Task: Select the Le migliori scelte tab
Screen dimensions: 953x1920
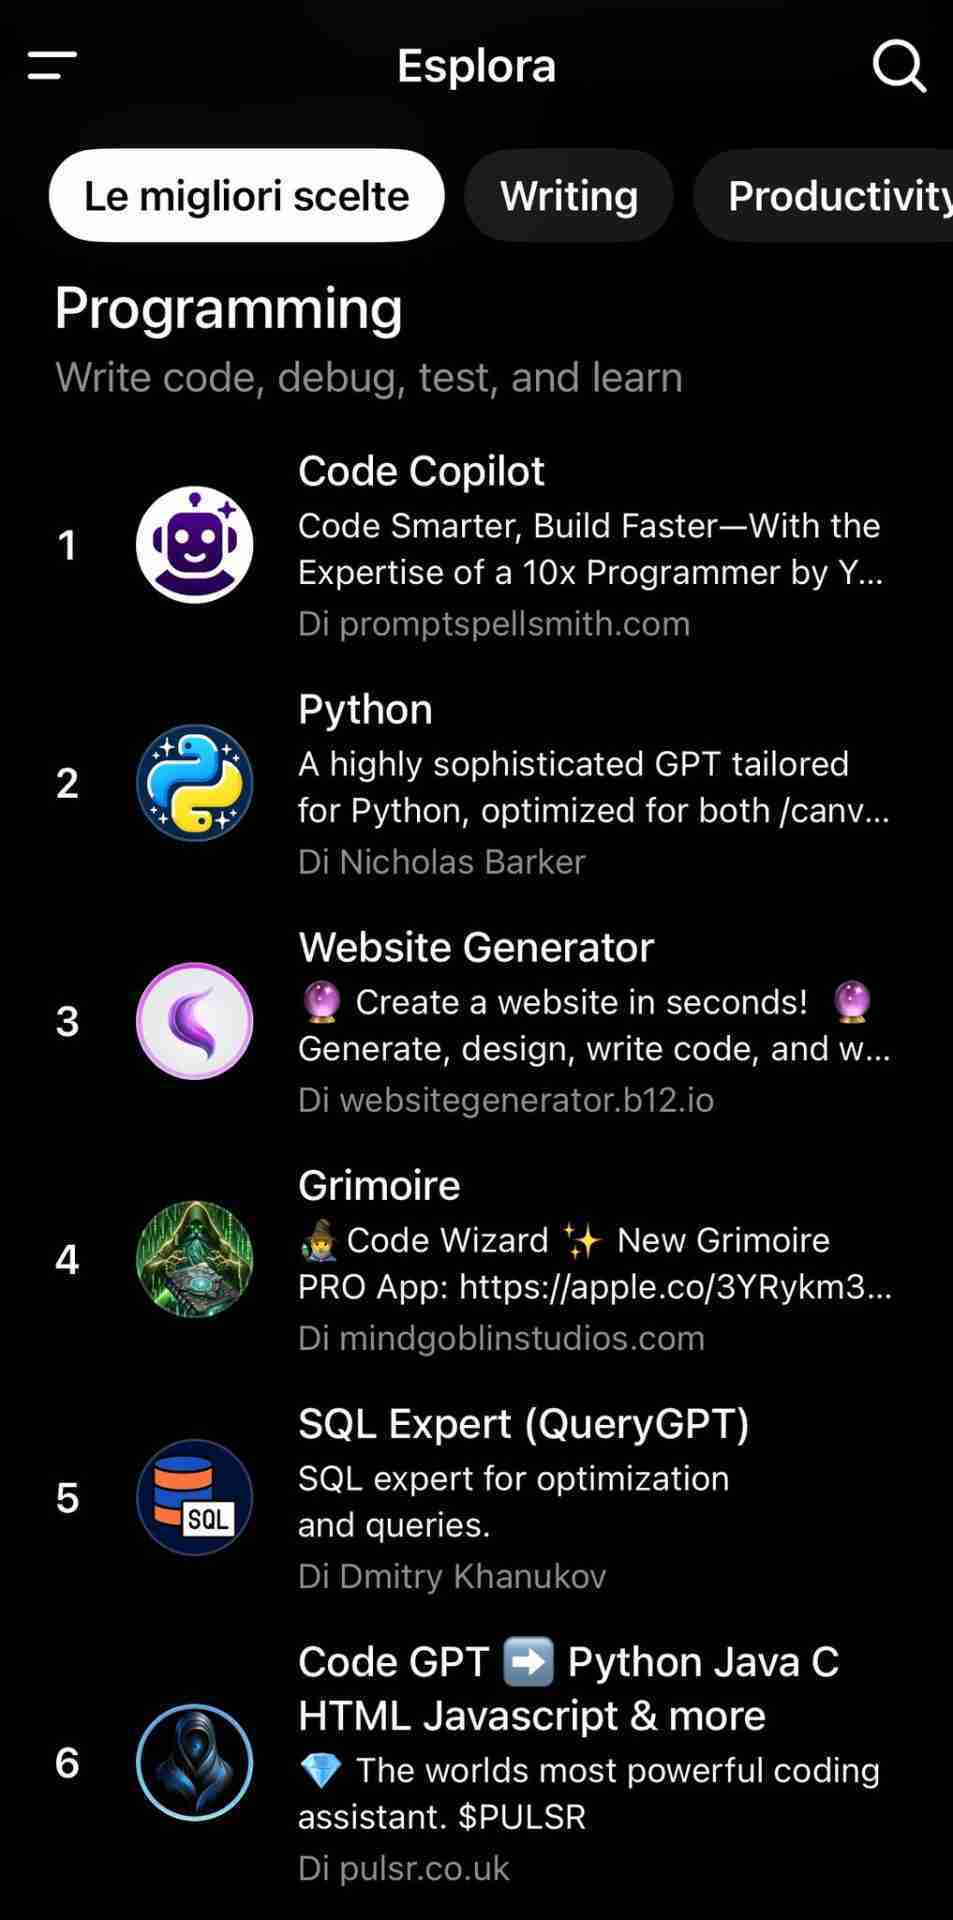Action: (x=246, y=196)
